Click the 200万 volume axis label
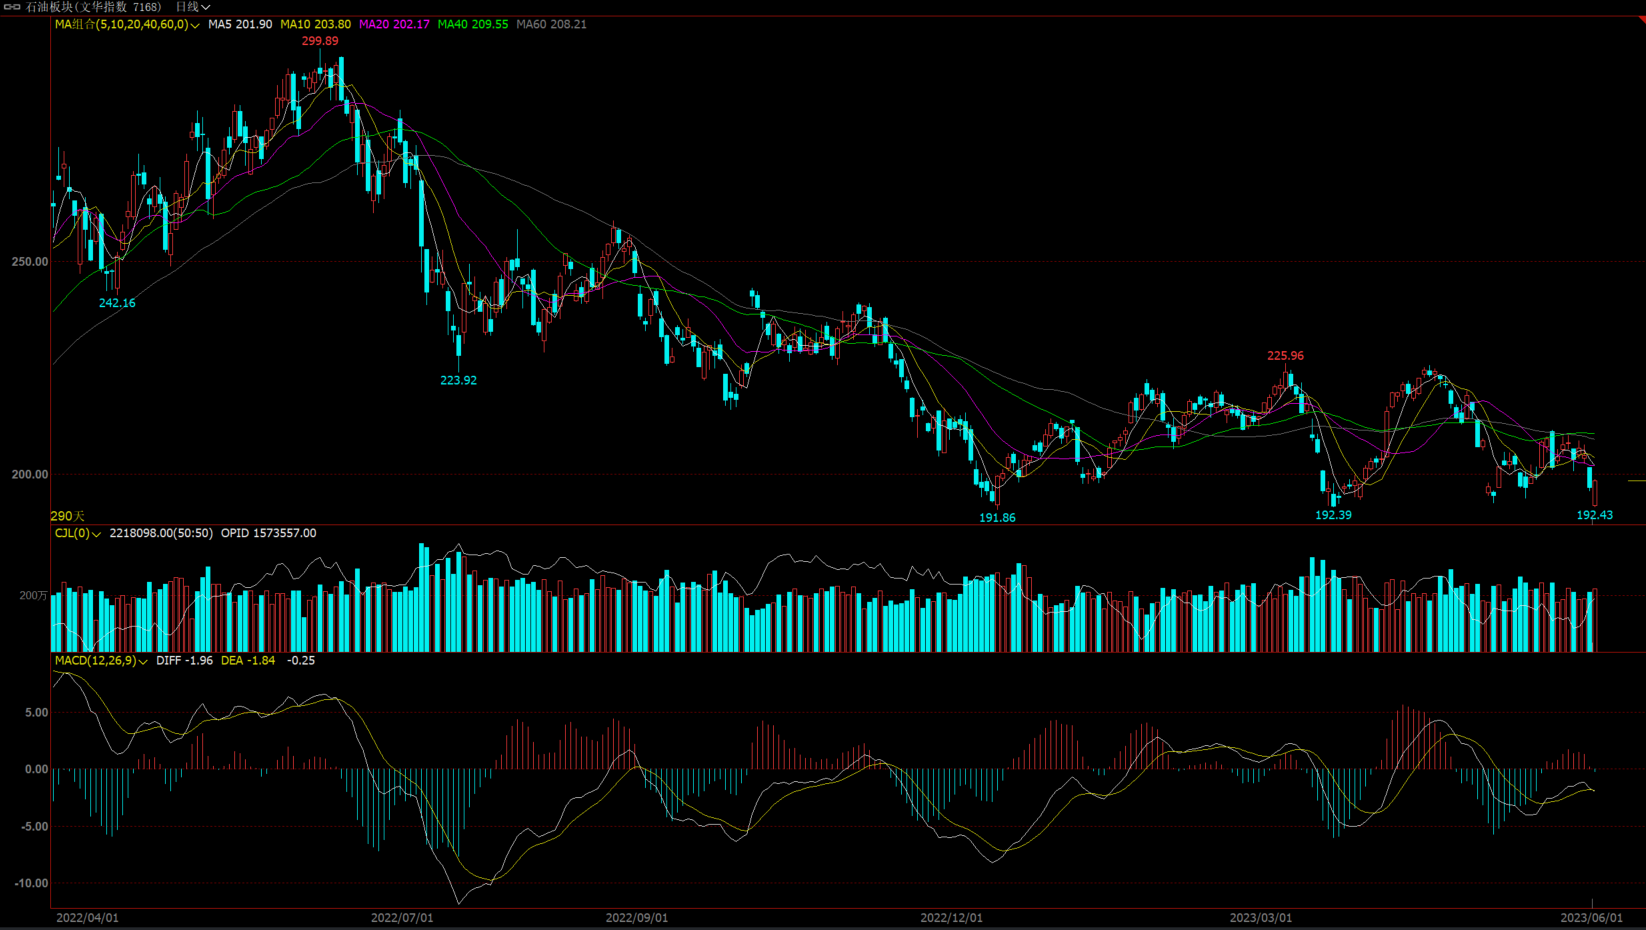 click(x=33, y=595)
